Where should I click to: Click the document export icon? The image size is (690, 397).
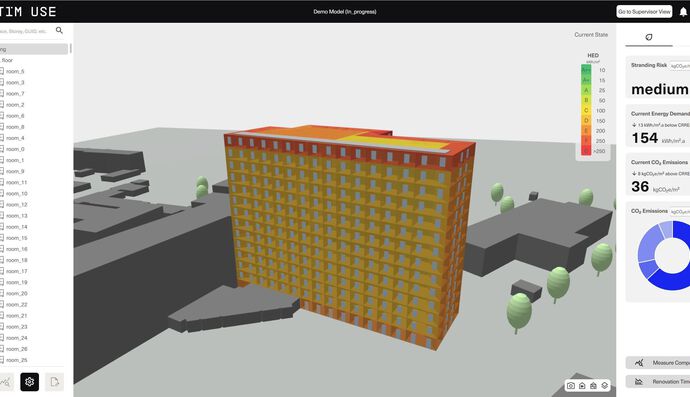(x=54, y=382)
